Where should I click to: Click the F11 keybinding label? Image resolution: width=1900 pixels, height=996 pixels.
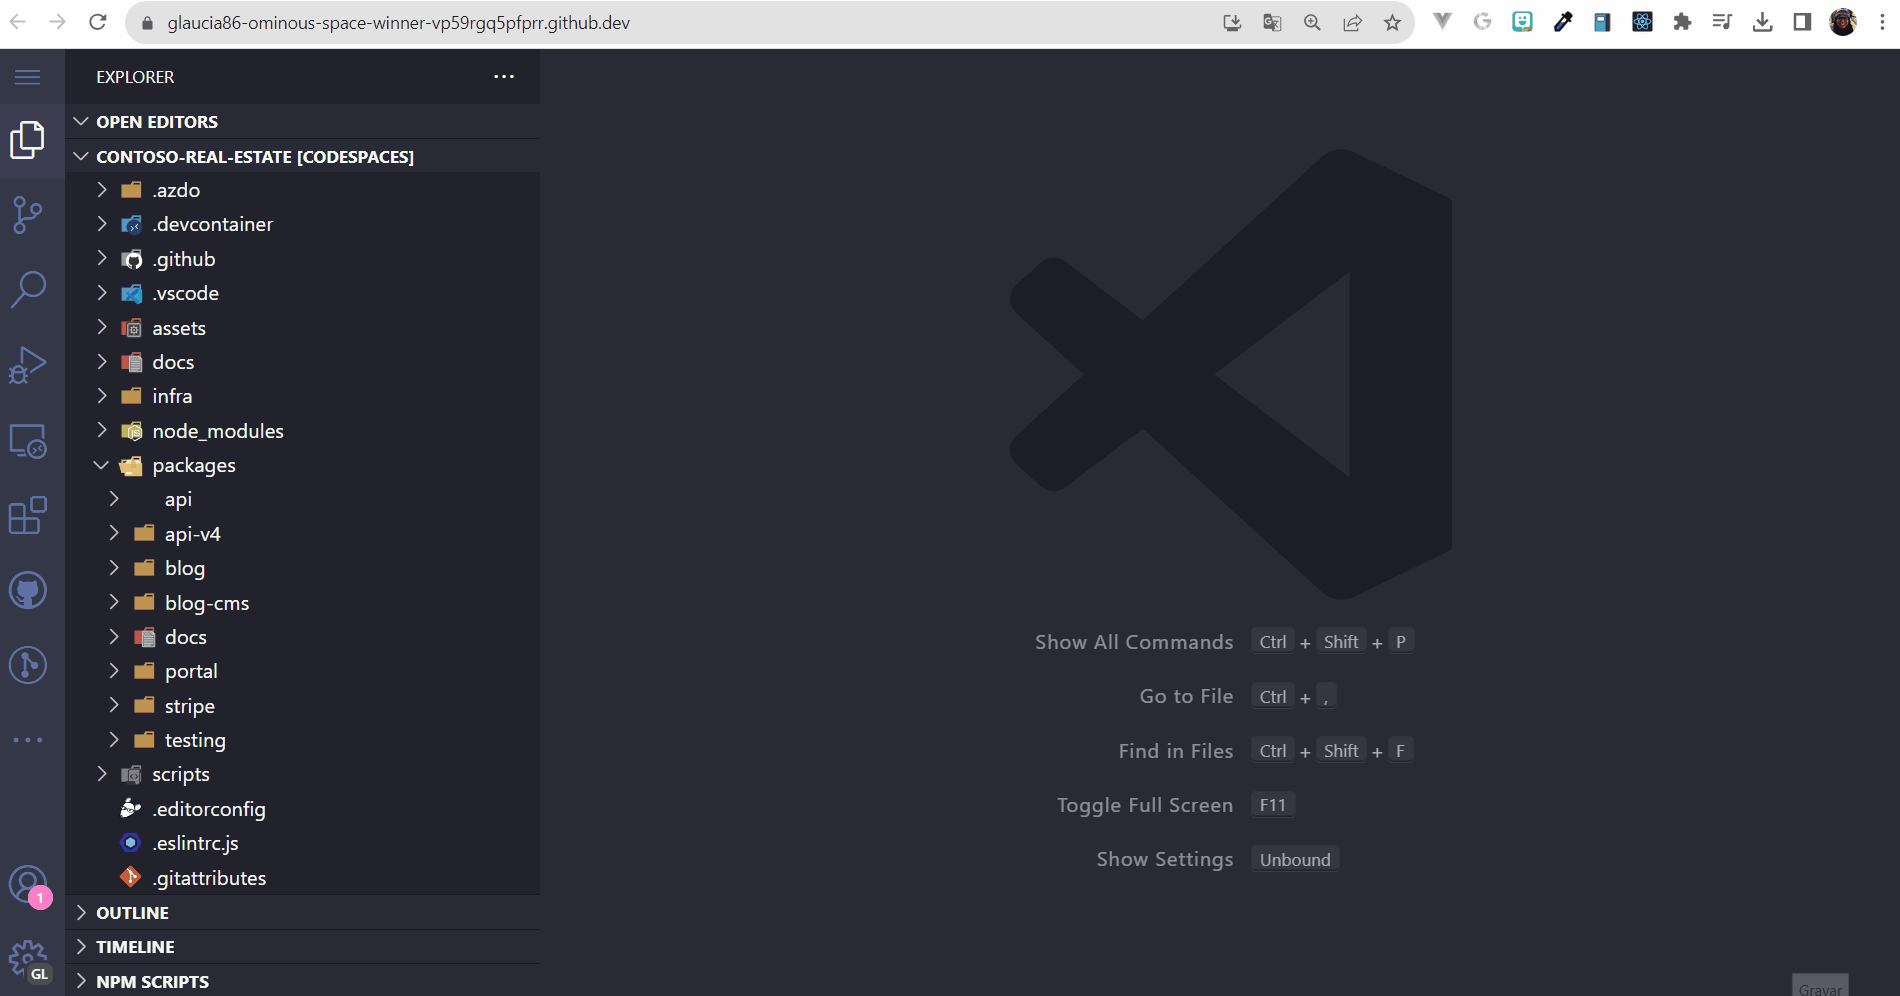(1273, 805)
